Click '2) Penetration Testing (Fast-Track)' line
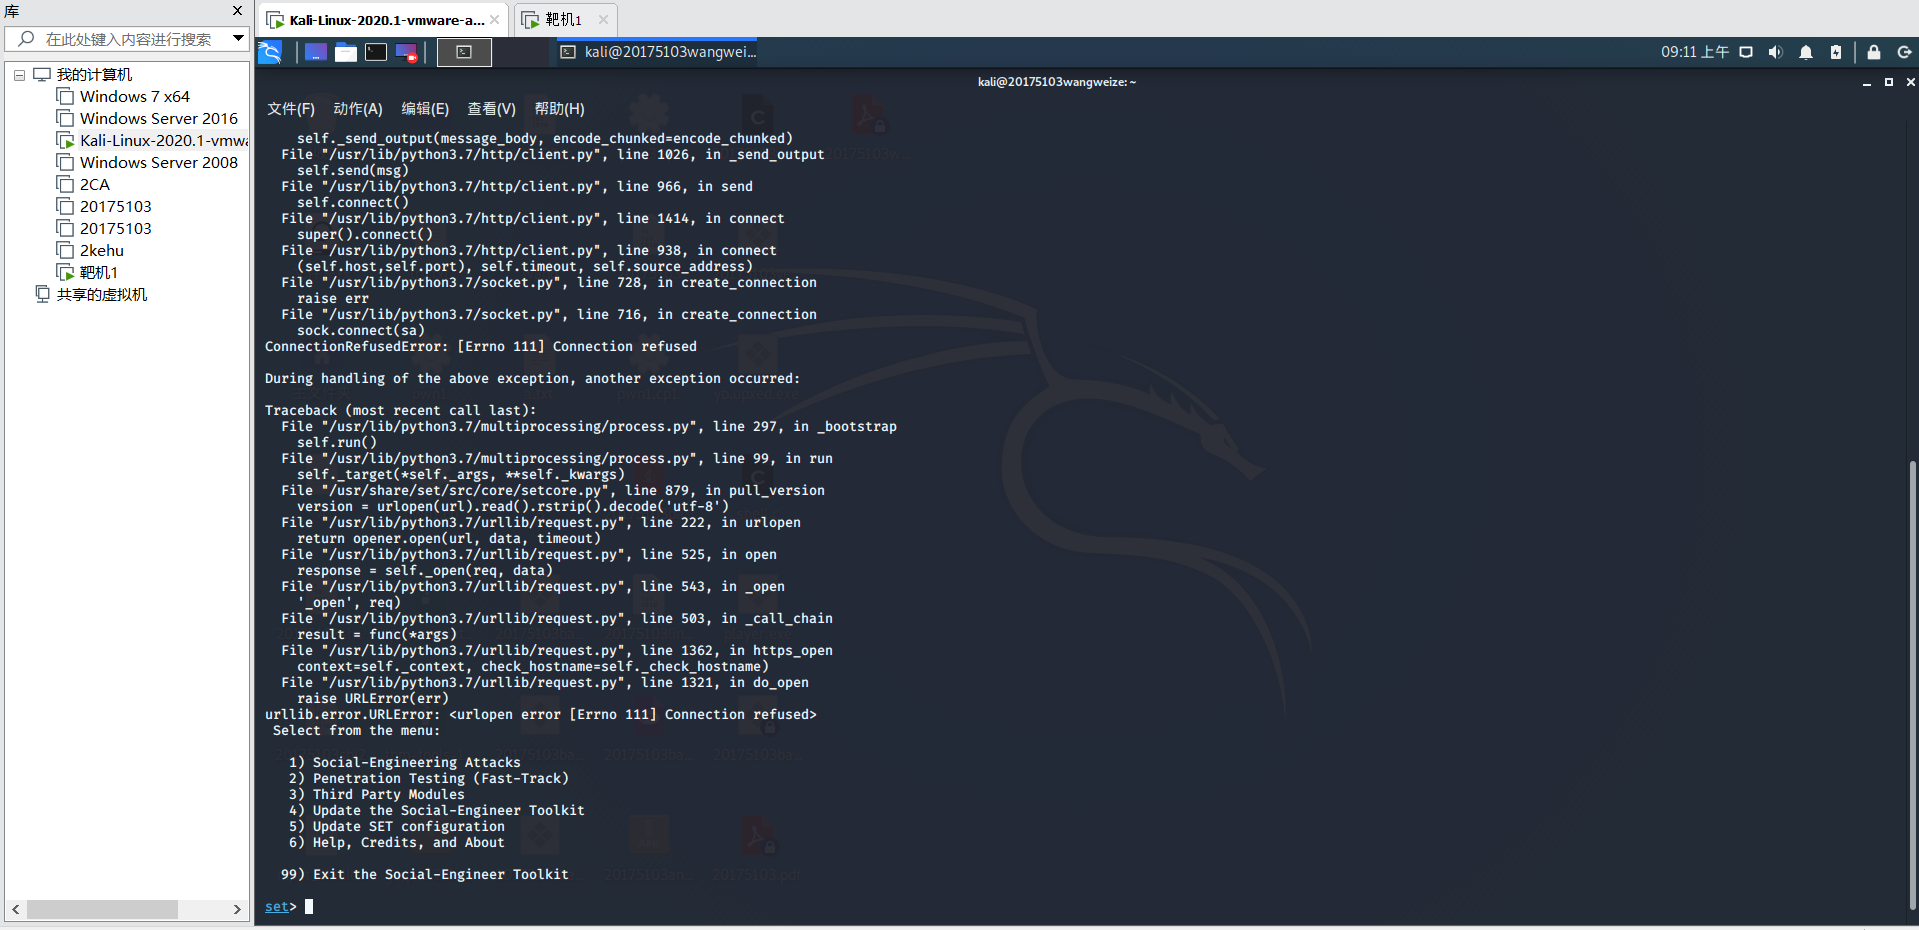Viewport: 1919px width, 930px height. (x=429, y=779)
